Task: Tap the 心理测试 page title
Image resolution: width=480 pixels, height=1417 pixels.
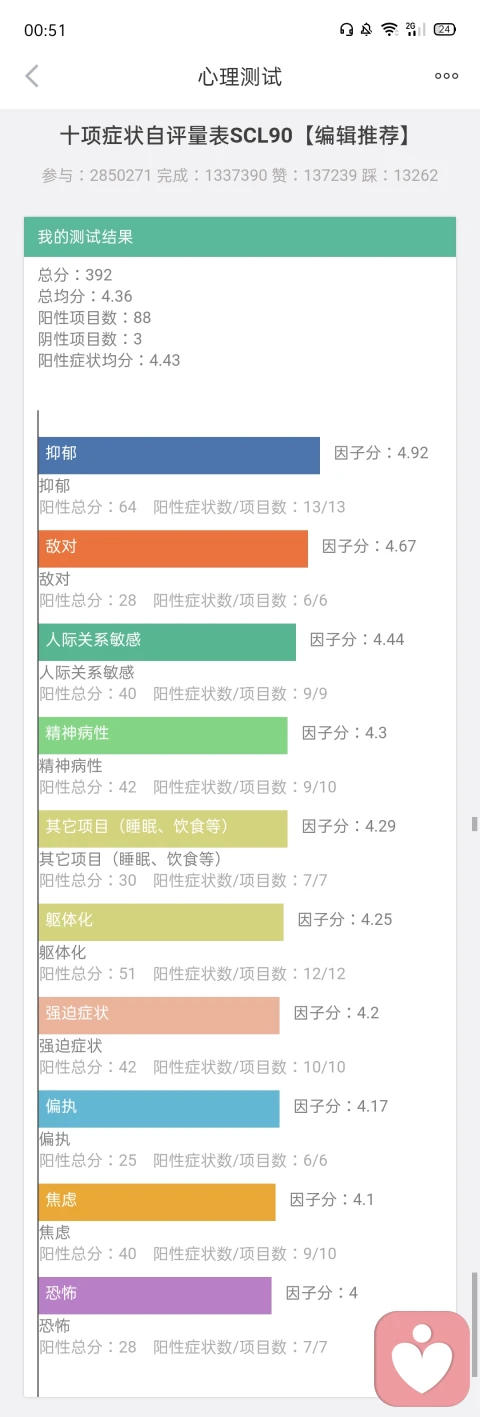Action: [240, 77]
